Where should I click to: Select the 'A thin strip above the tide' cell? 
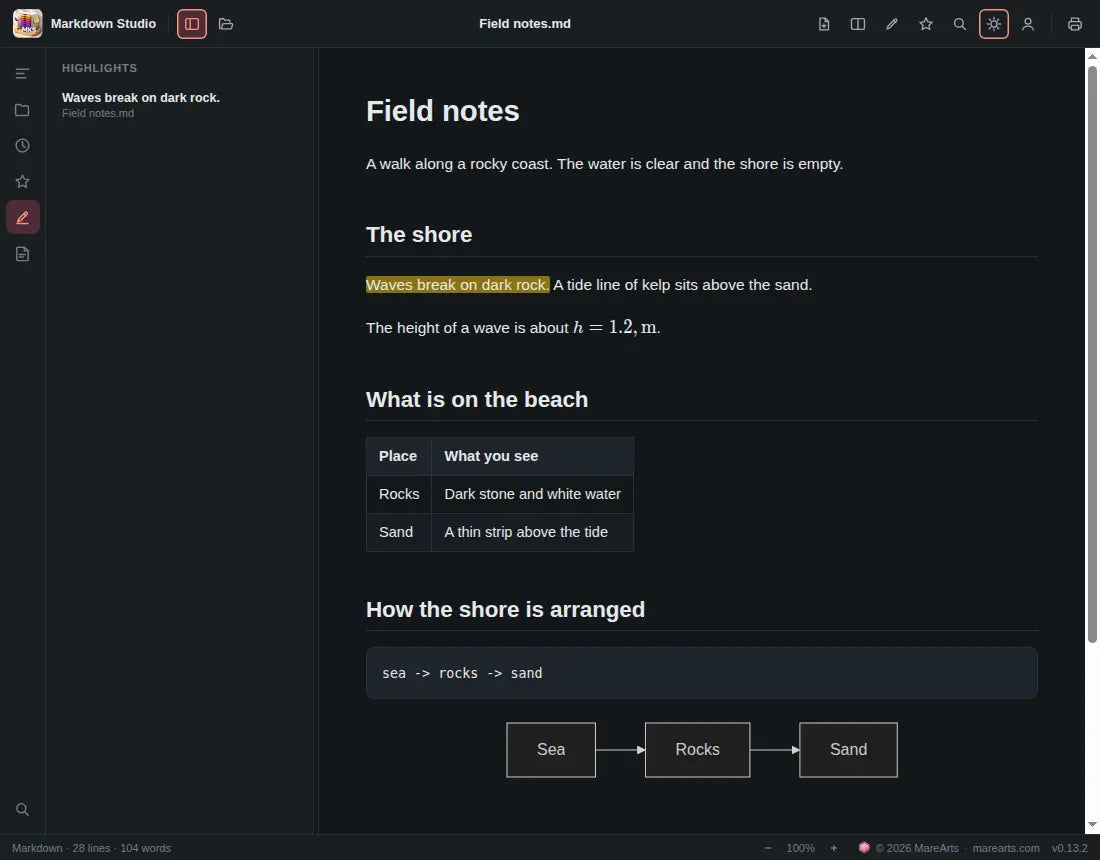(532, 532)
